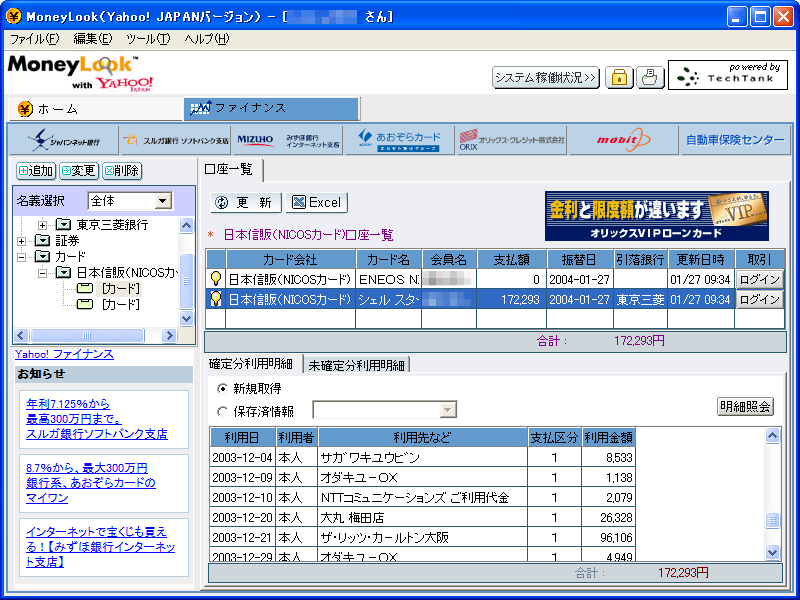The width and height of the screenshot is (800, 600).
Task: Select the ザ・リッツ・カールトン大阪 transaction row
Action: [x=422, y=537]
